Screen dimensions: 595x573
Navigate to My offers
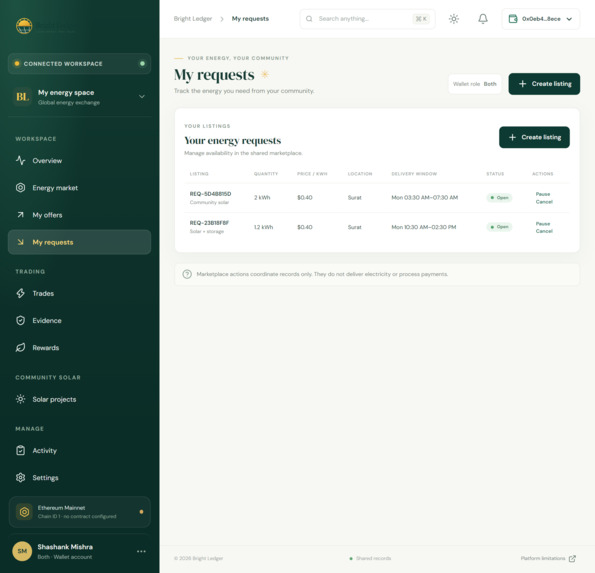pos(79,215)
